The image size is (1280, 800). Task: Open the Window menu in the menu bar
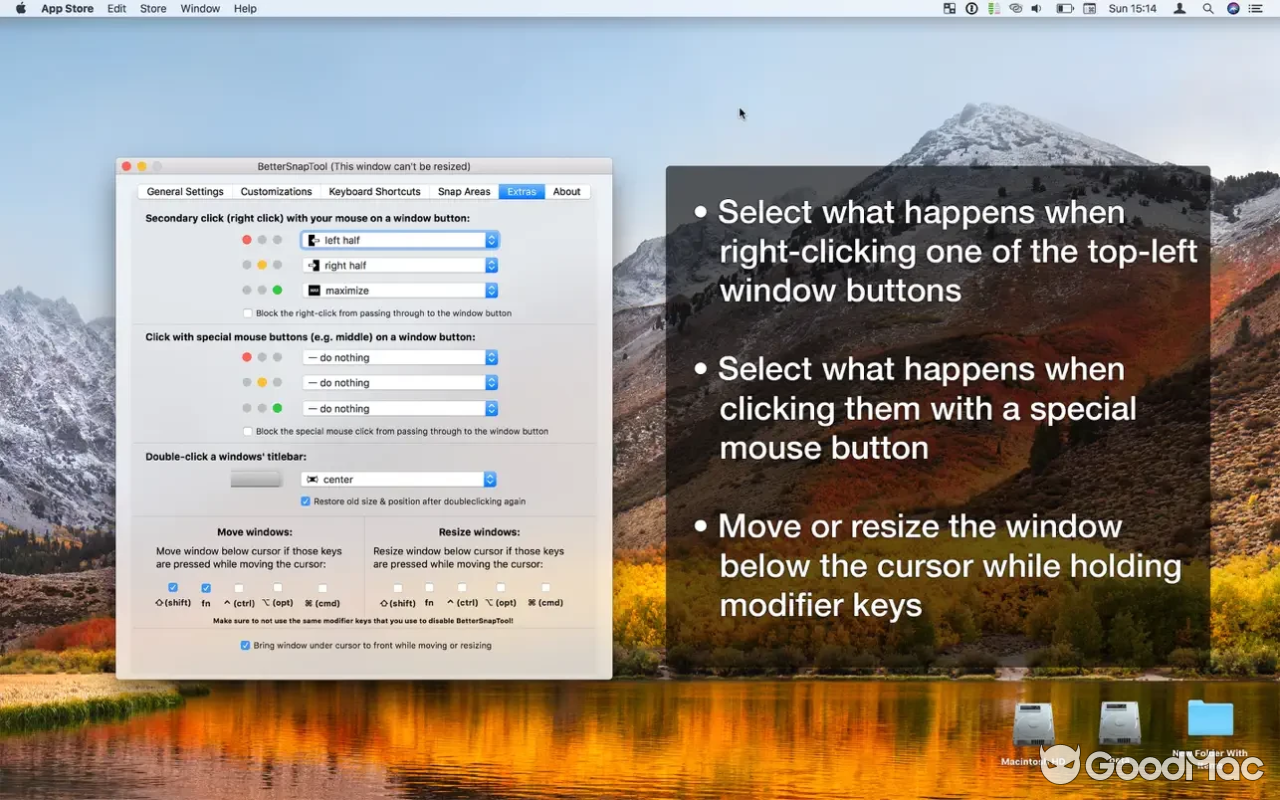pyautogui.click(x=199, y=8)
